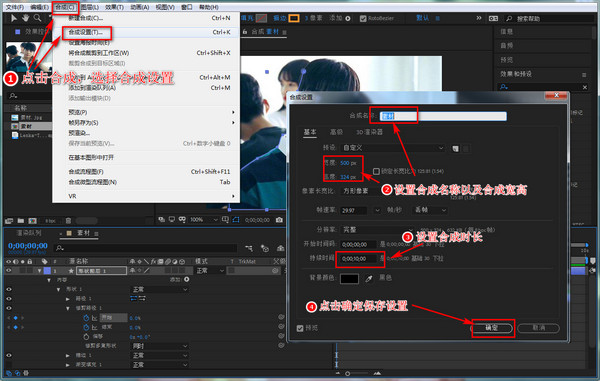600x381 pixels.
Task: Click the 确定 button
Action: tap(492, 328)
